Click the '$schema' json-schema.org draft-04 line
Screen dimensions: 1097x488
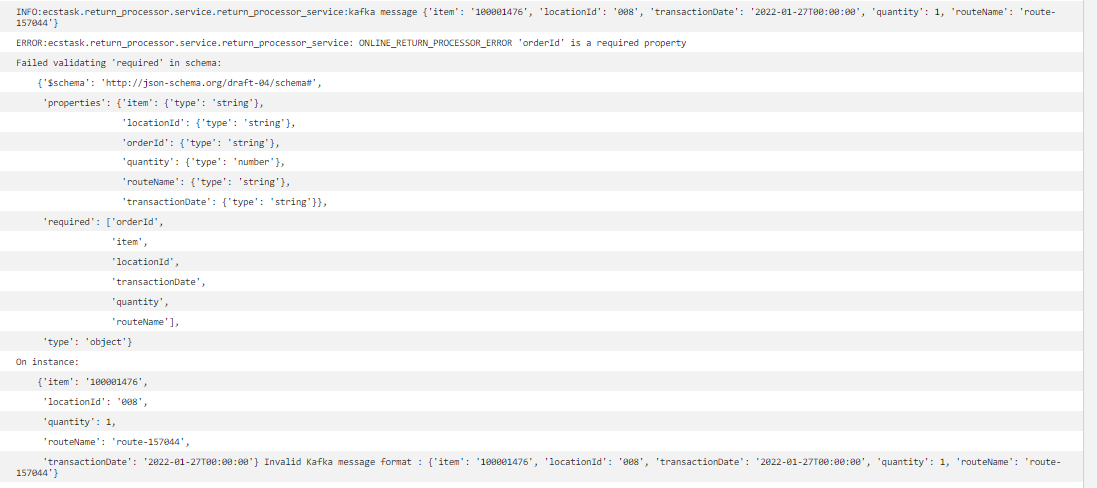point(542,82)
